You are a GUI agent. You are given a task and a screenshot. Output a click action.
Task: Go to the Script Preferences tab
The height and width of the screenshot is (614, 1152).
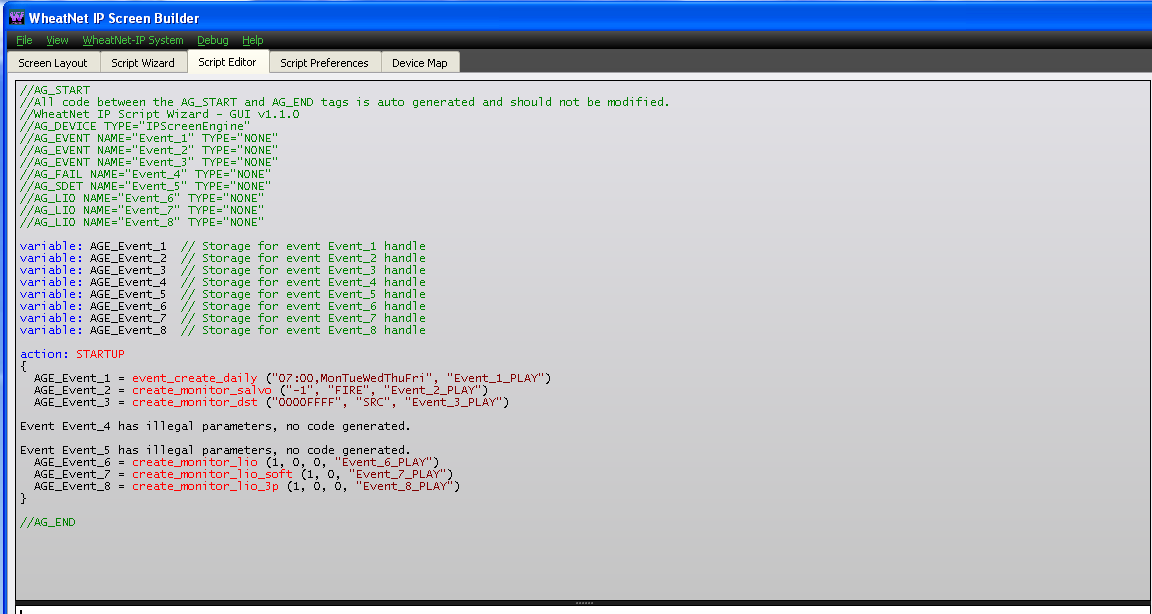coord(324,63)
